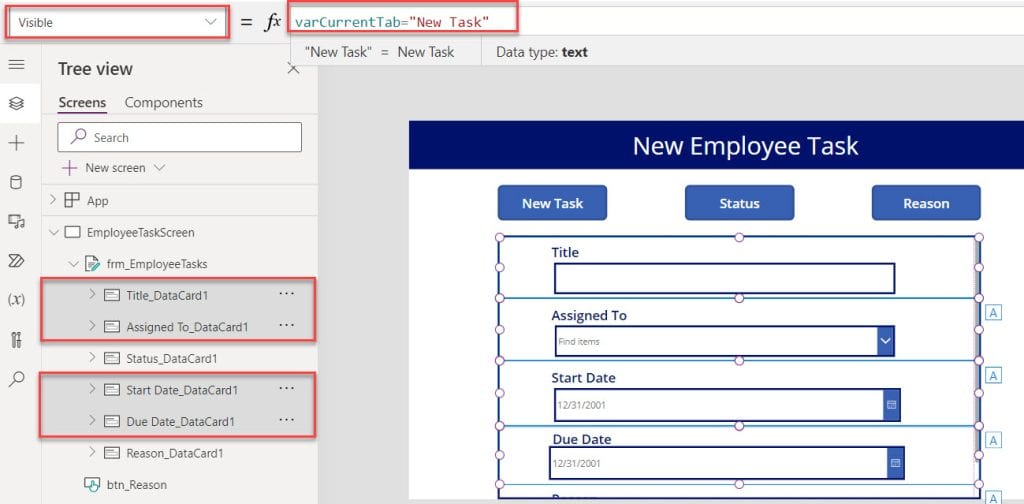Viewport: 1024px width, 504px height.
Task: Open more options for Assigned To_DataCard1
Action: [x=286, y=324]
